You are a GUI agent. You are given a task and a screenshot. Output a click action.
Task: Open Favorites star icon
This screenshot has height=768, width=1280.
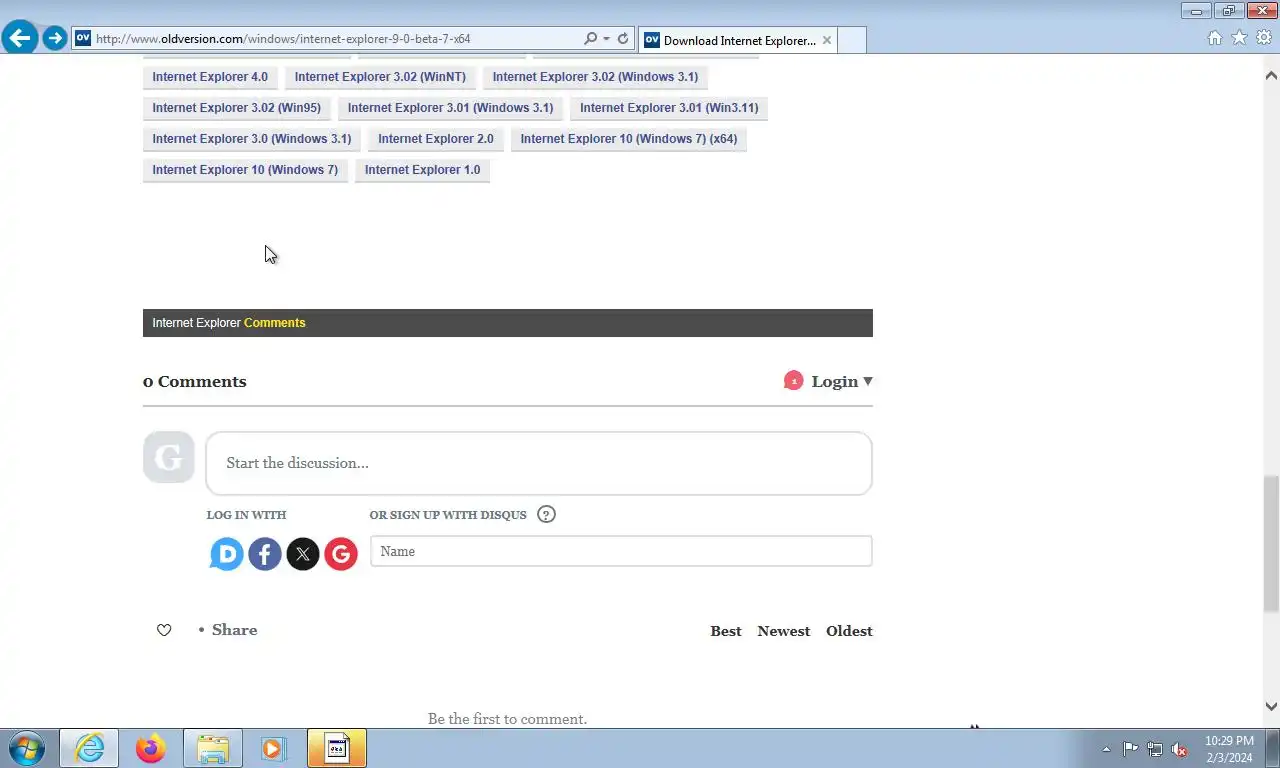[1239, 38]
